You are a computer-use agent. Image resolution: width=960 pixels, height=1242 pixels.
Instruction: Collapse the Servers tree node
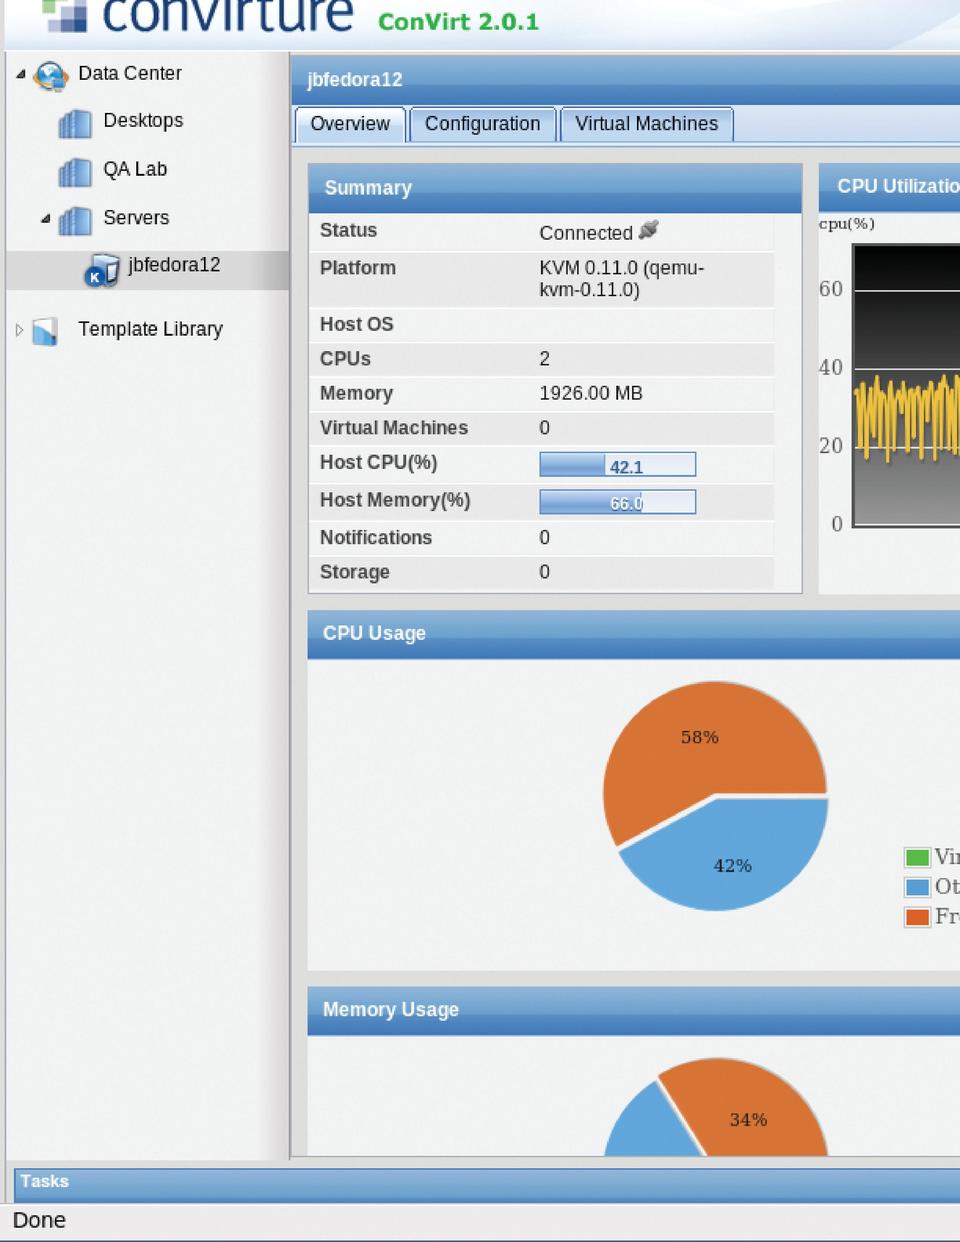(x=46, y=218)
